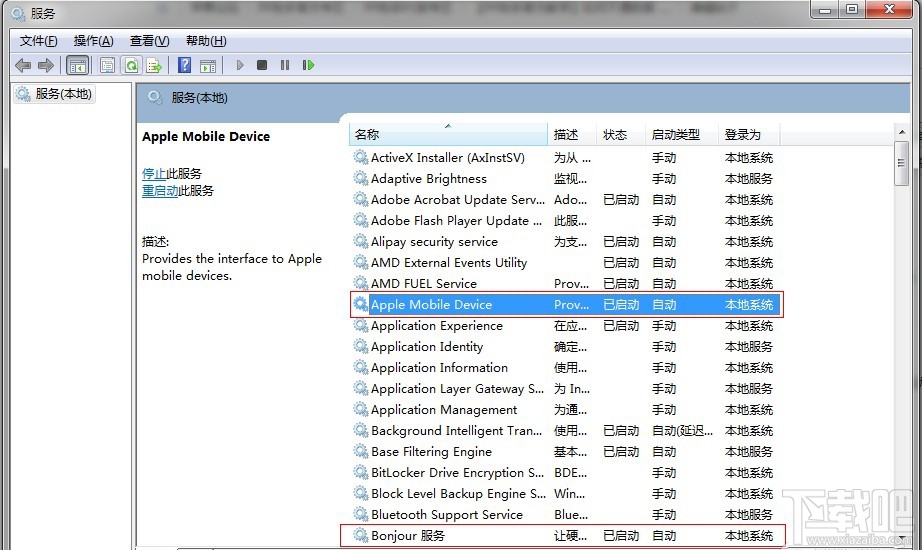
Task: Open the 文件(F) menu
Action: point(38,41)
